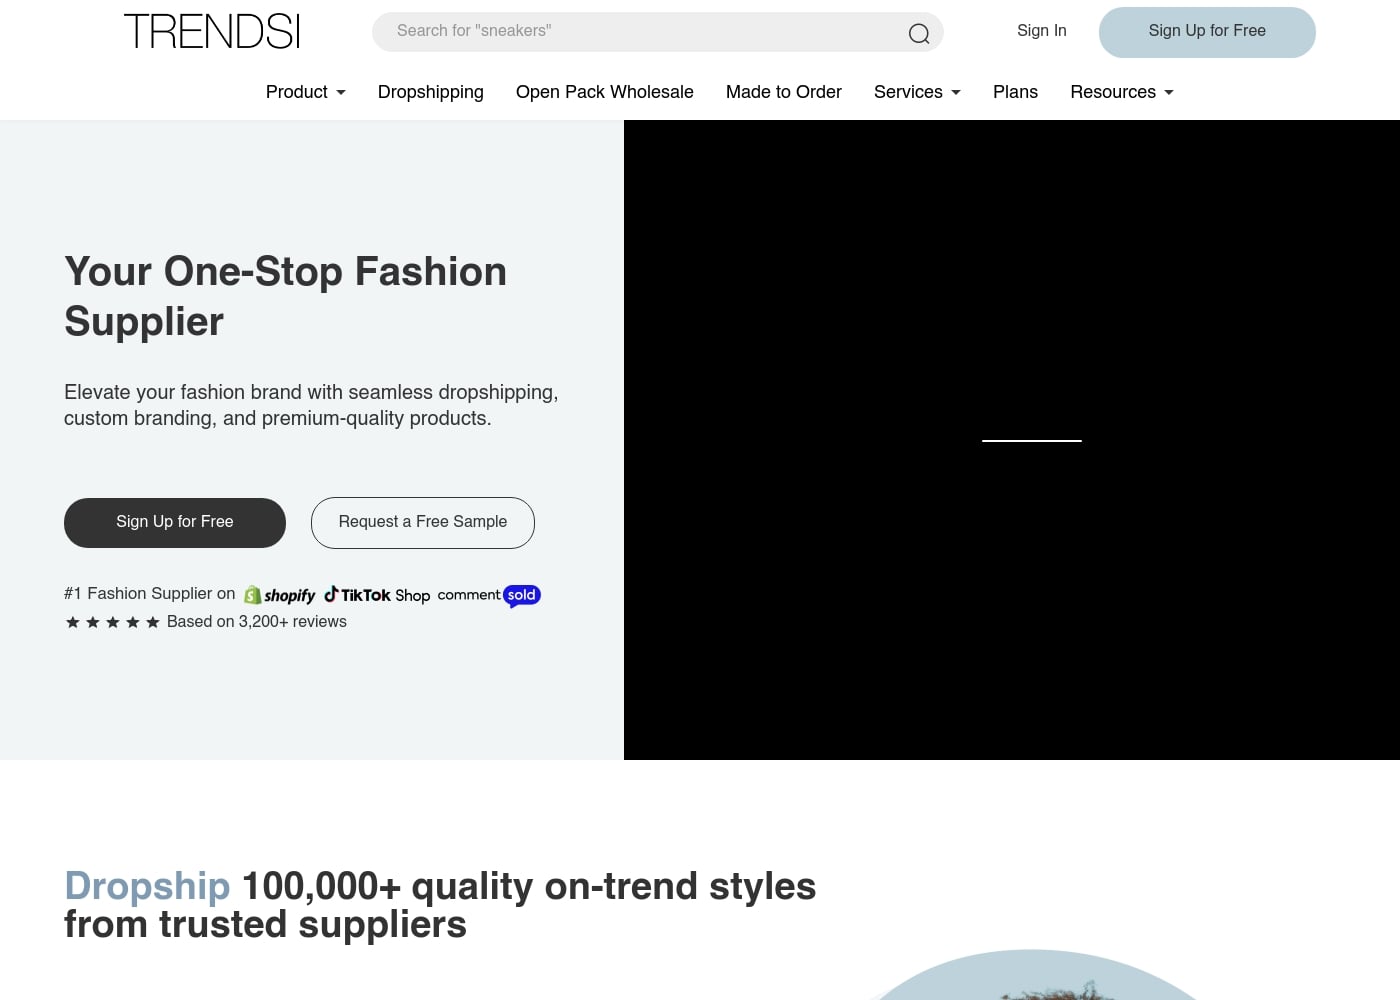Open Open Pack Wholesale menu item
1400x1000 pixels.
coord(604,92)
